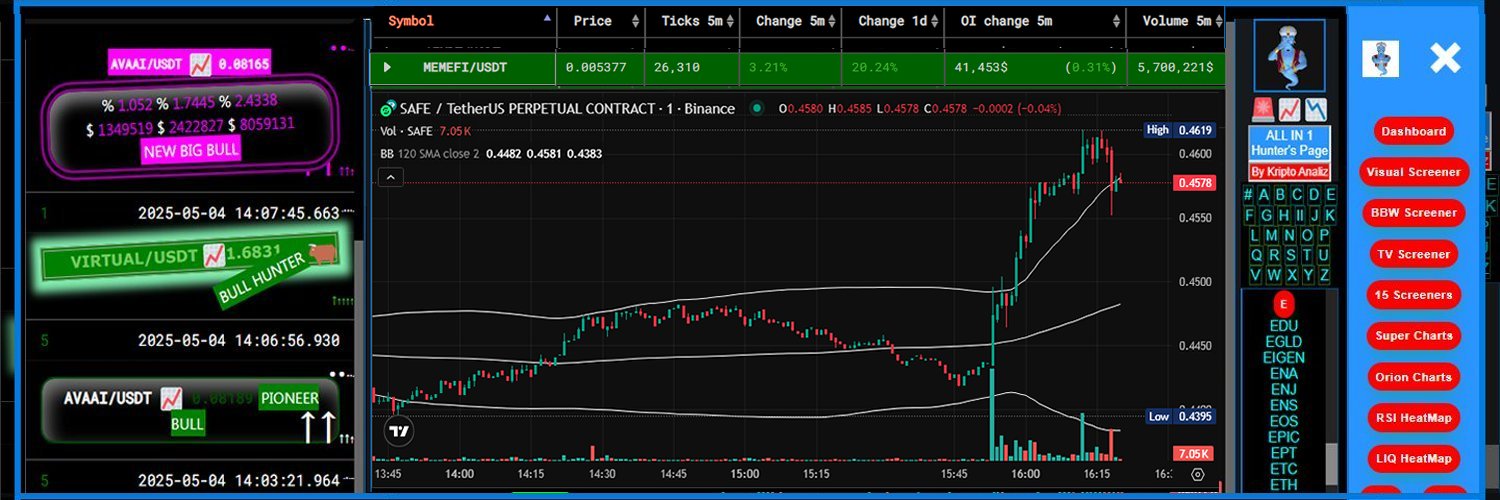
Task: Click the chart icon on the AVAAI/USDT PIONEER card
Action: tap(171, 398)
